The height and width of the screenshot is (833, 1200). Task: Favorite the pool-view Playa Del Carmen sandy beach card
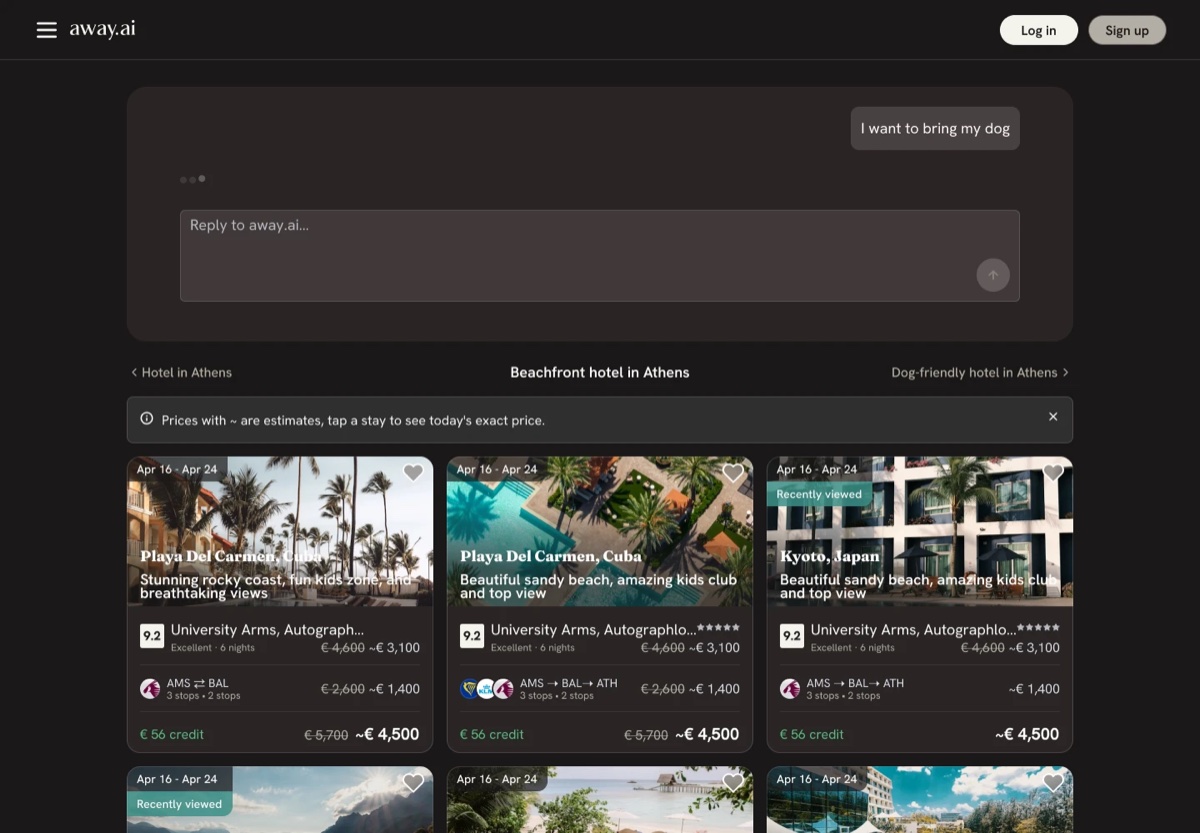click(733, 473)
